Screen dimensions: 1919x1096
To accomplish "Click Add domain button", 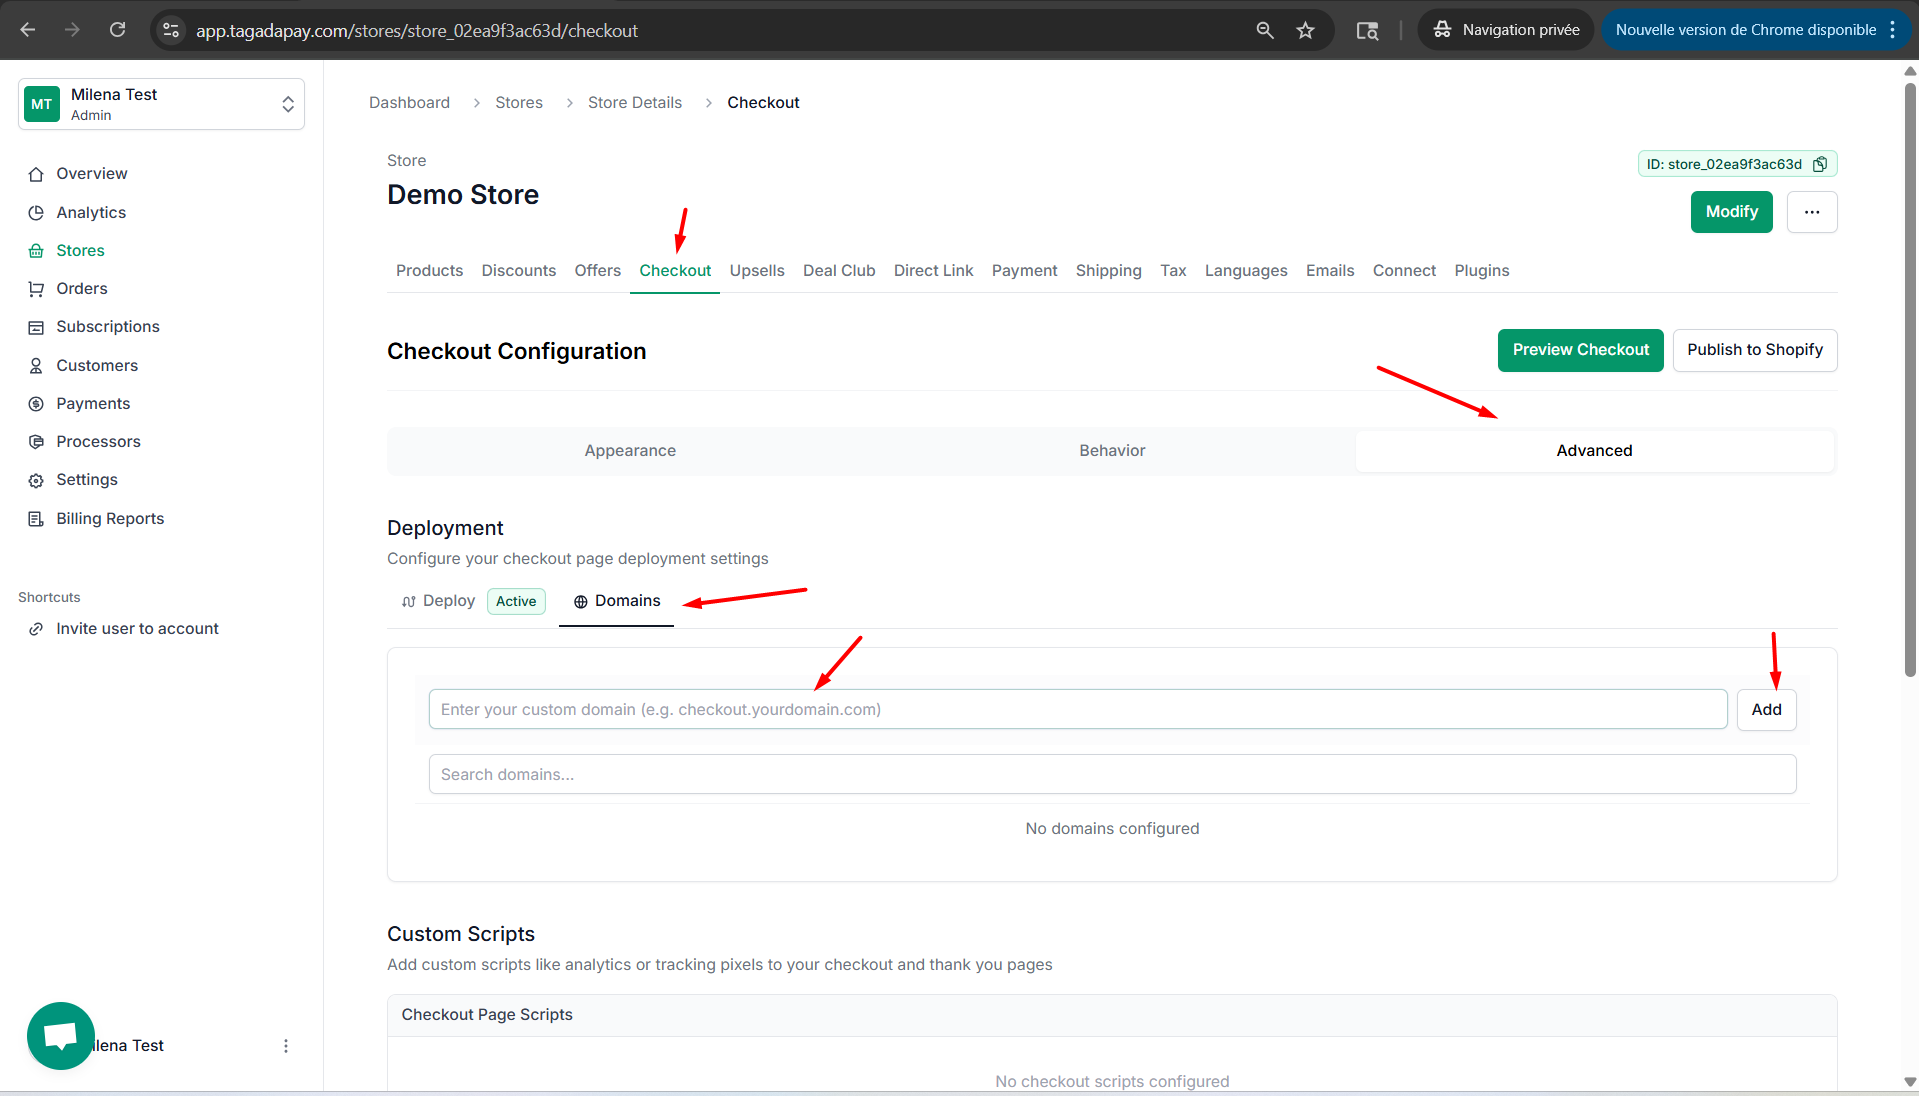I will point(1766,709).
